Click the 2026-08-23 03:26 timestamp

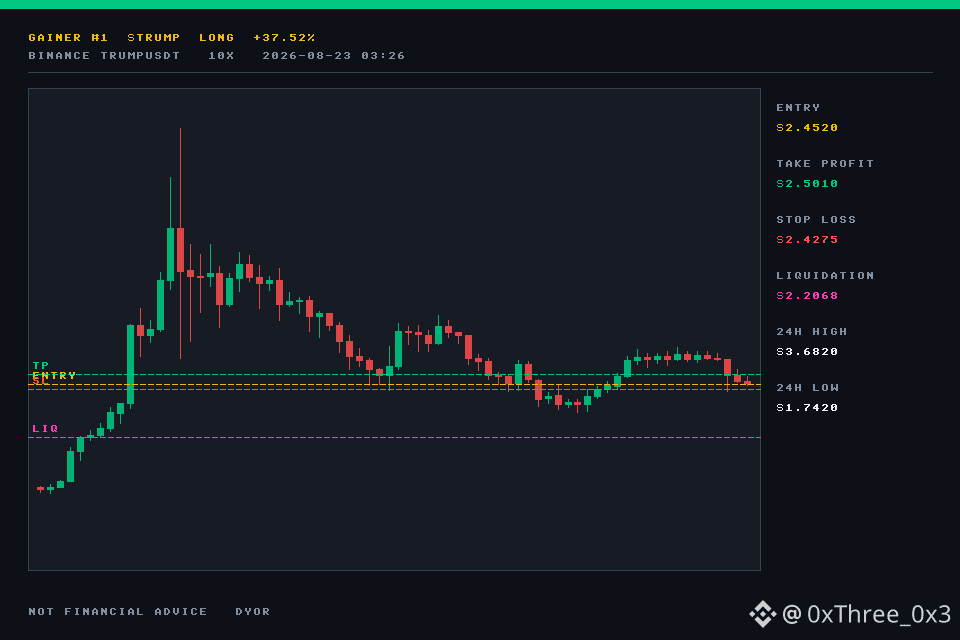pyautogui.click(x=334, y=56)
